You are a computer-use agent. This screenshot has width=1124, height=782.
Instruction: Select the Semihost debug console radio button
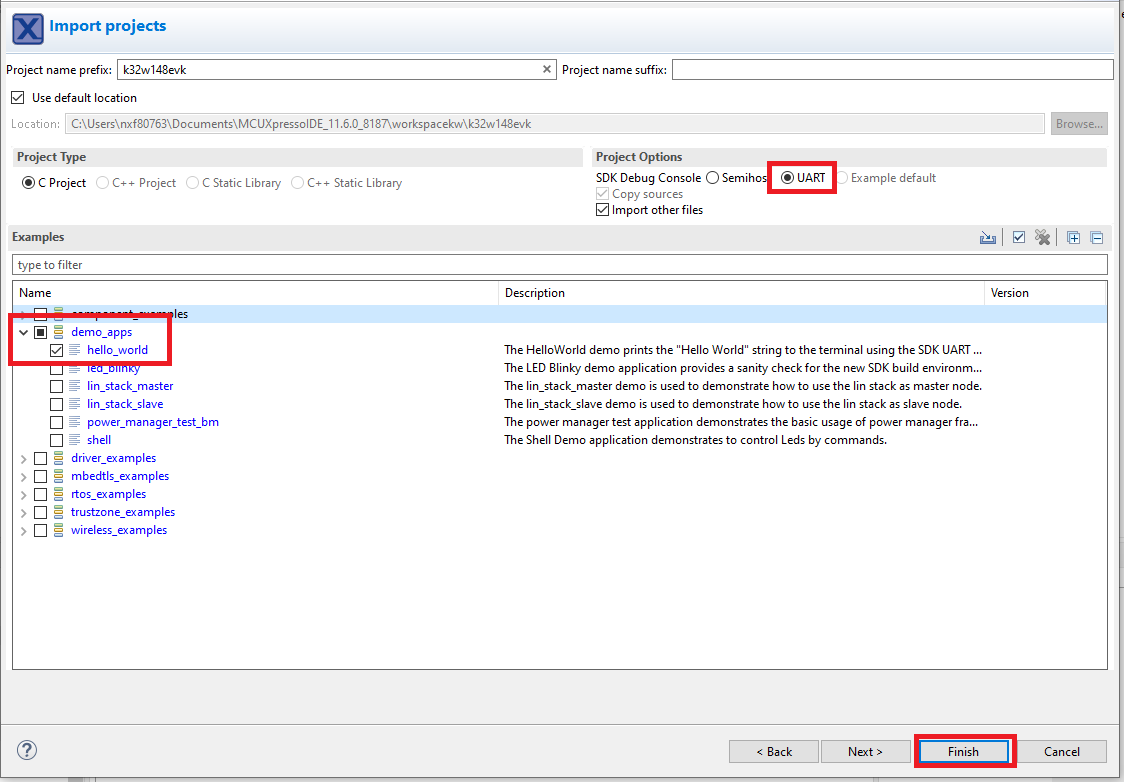[x=712, y=178]
